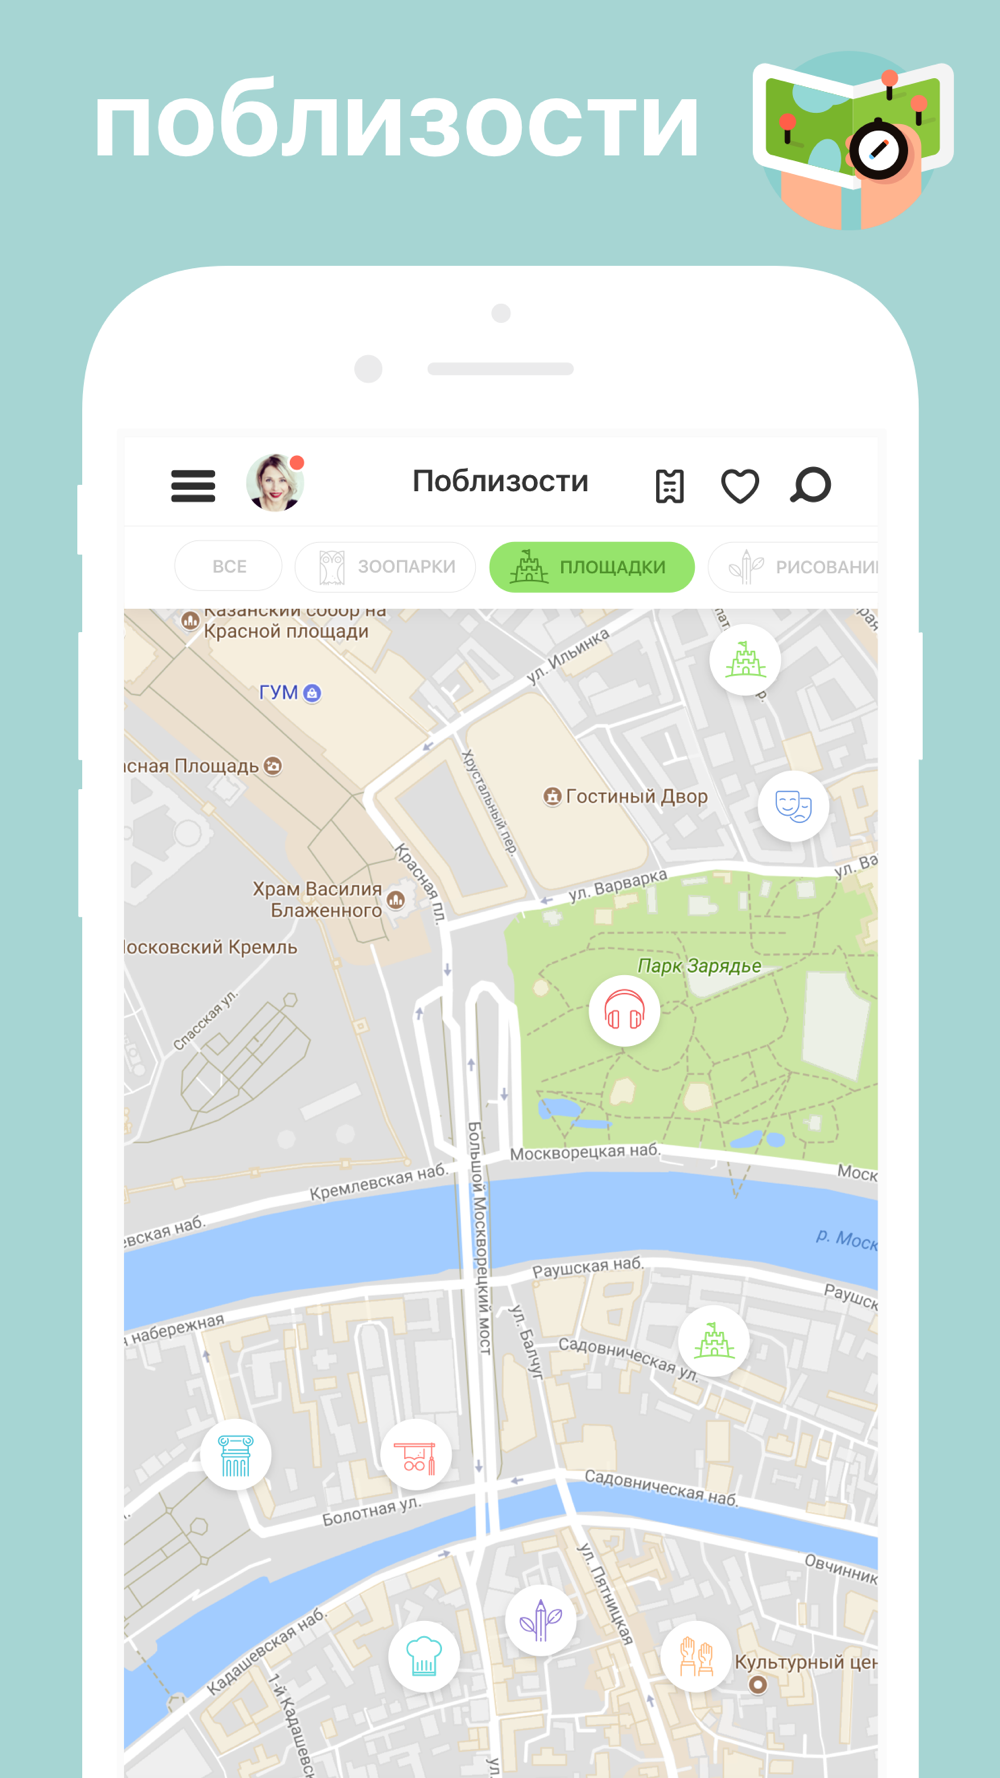Open the hamburger menu
Viewport: 1000px width, 1778px height.
tap(193, 486)
